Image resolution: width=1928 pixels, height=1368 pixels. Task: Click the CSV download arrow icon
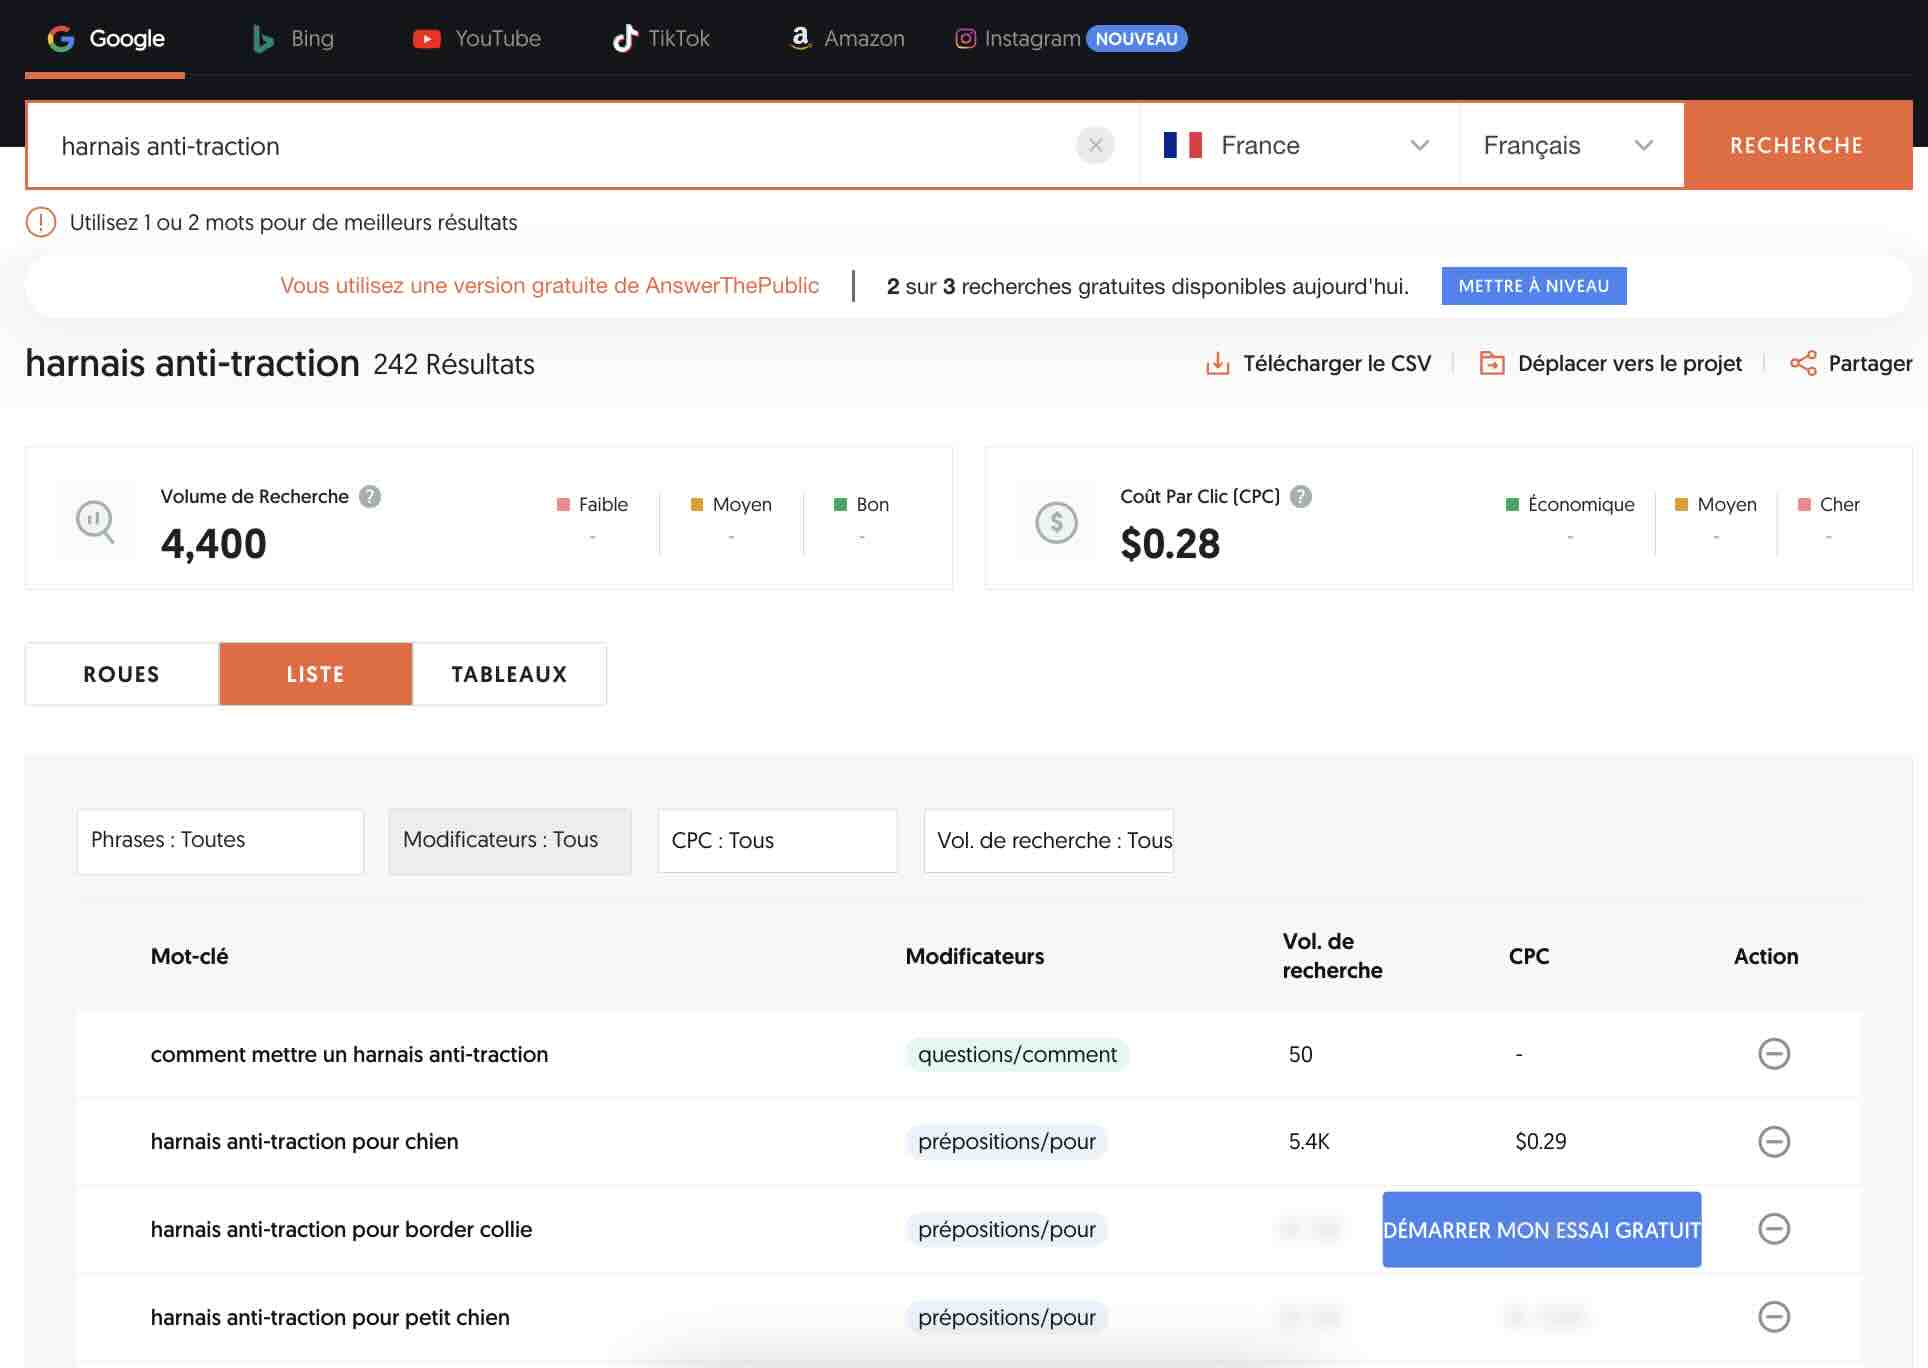tap(1218, 363)
